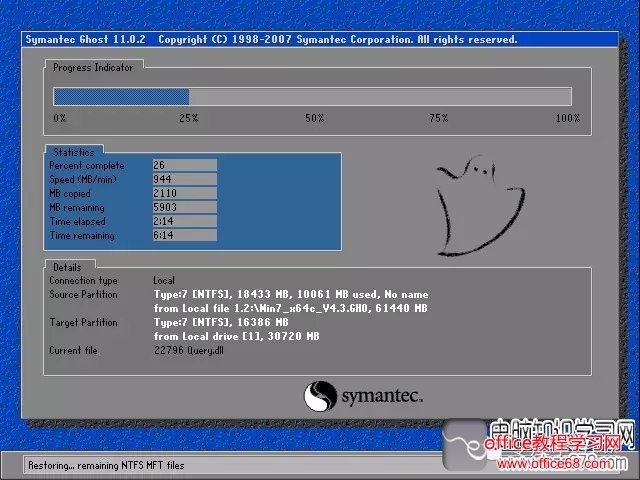Click the 50% progress marker label
Screen dimensions: 640x480
click(x=314, y=118)
